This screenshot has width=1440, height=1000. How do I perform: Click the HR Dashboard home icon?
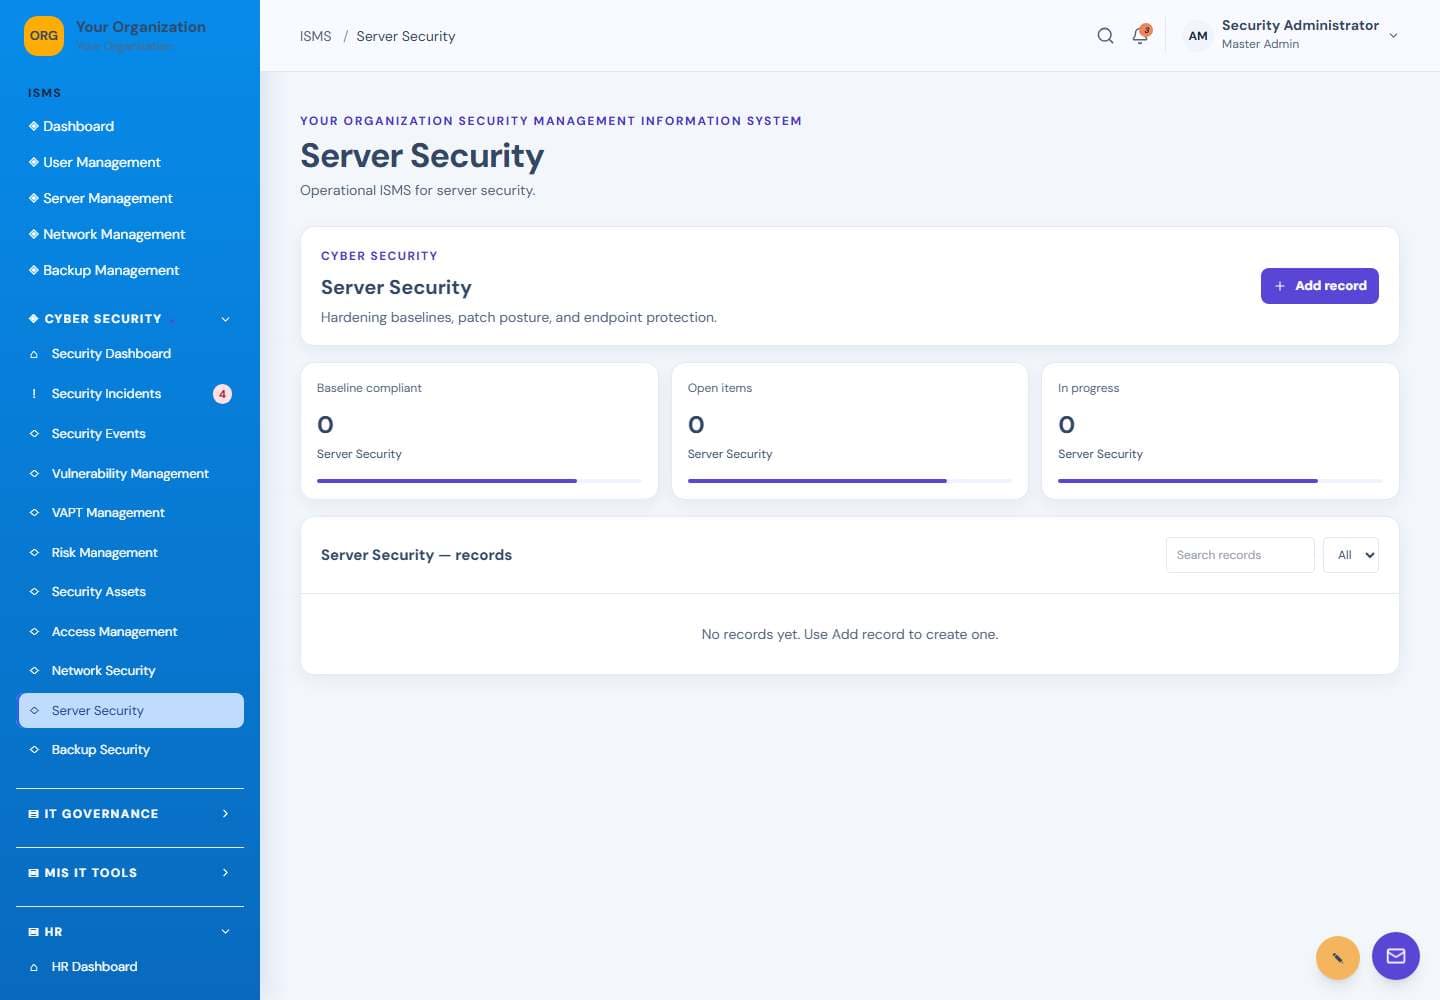[34, 967]
